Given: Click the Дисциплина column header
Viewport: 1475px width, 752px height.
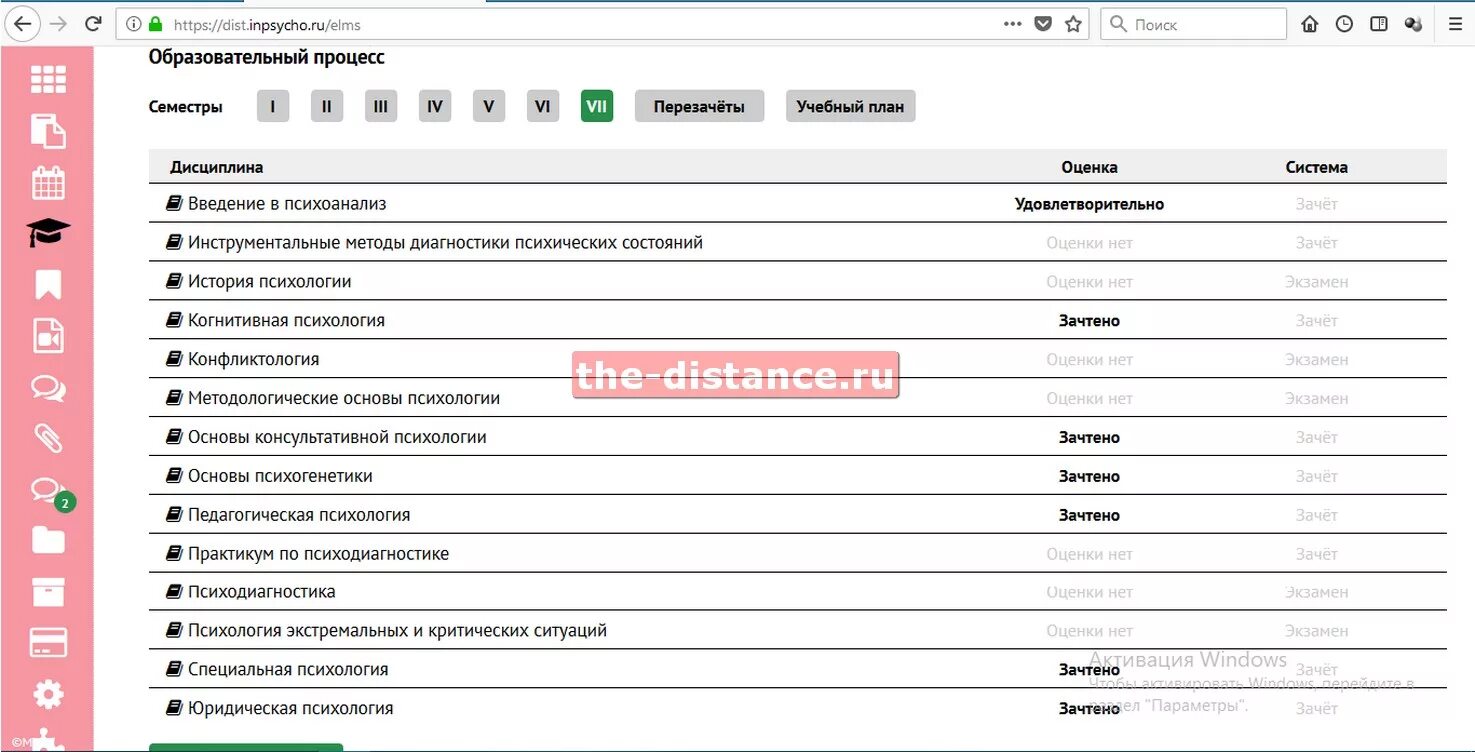Looking at the screenshot, I should tap(217, 167).
